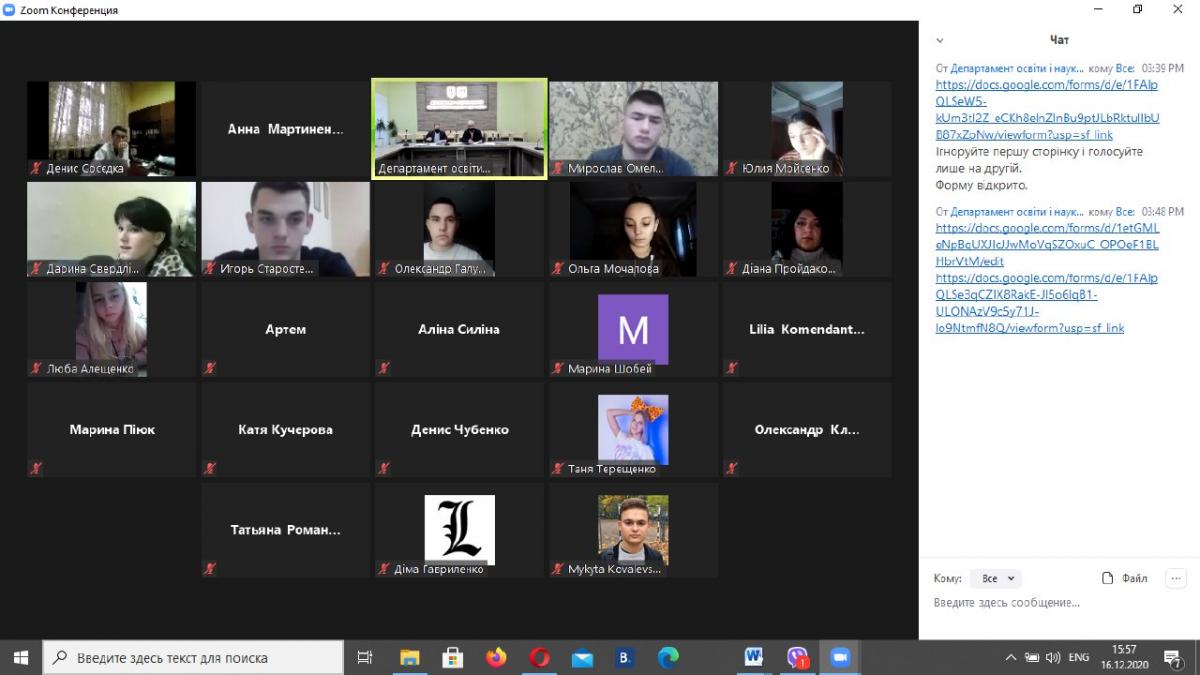The height and width of the screenshot is (675, 1200).
Task: Select Юлия Мойсенко's video tile
Action: (x=807, y=129)
